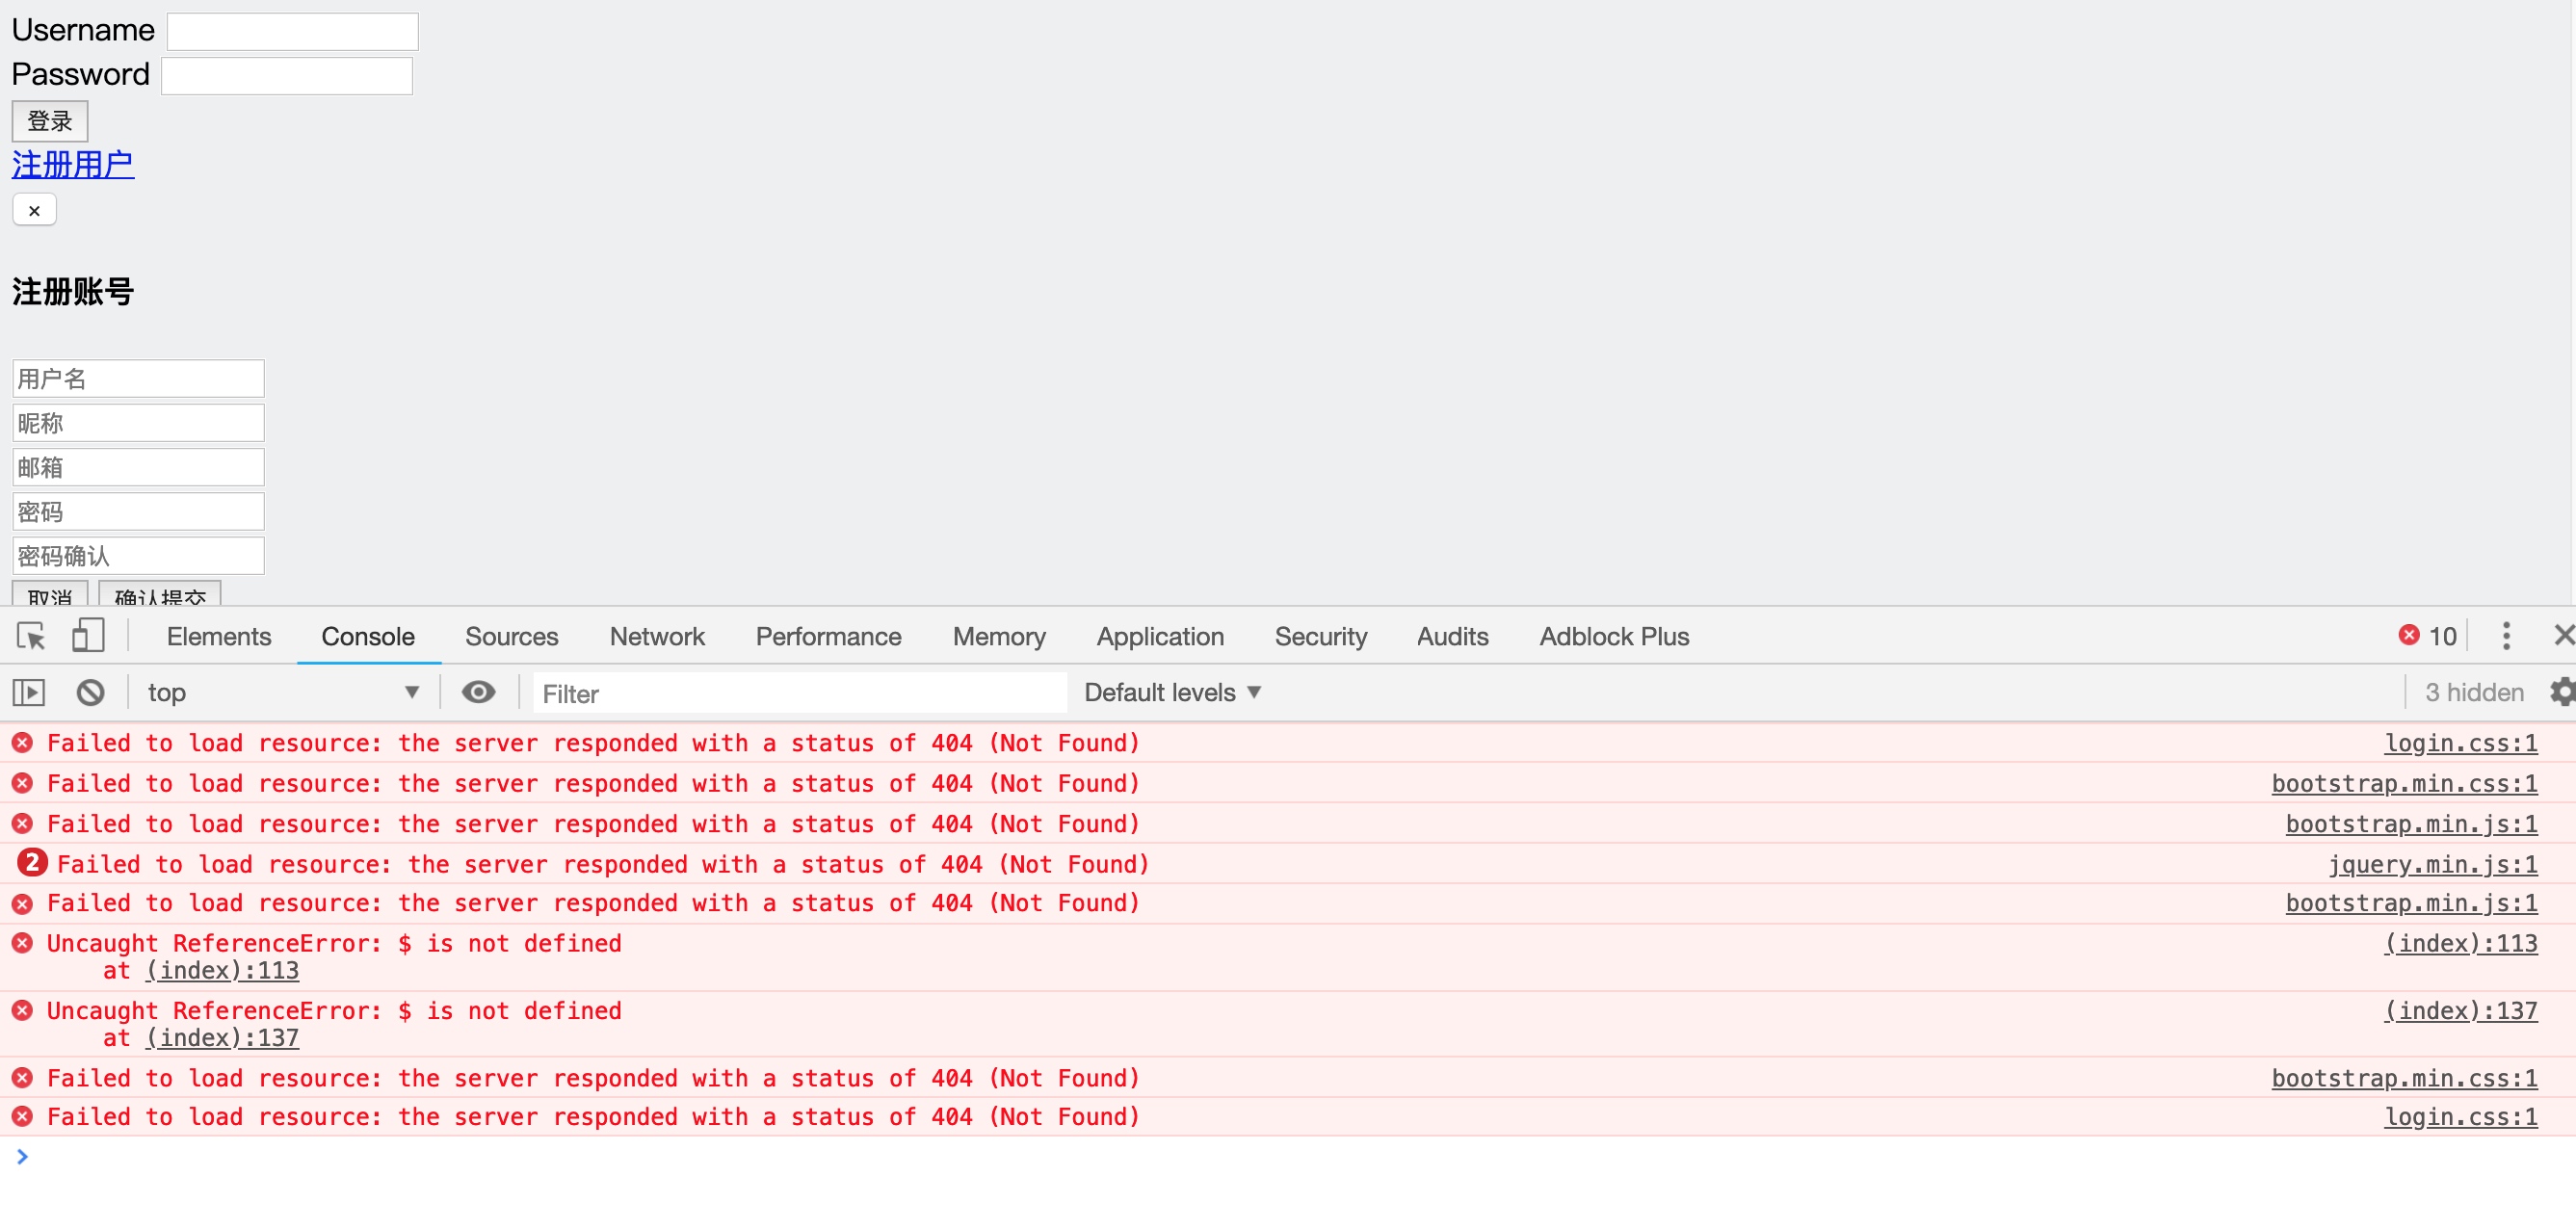This screenshot has height=1229, width=2576.
Task: Clear console with the ban icon
Action: pyautogui.click(x=90, y=692)
